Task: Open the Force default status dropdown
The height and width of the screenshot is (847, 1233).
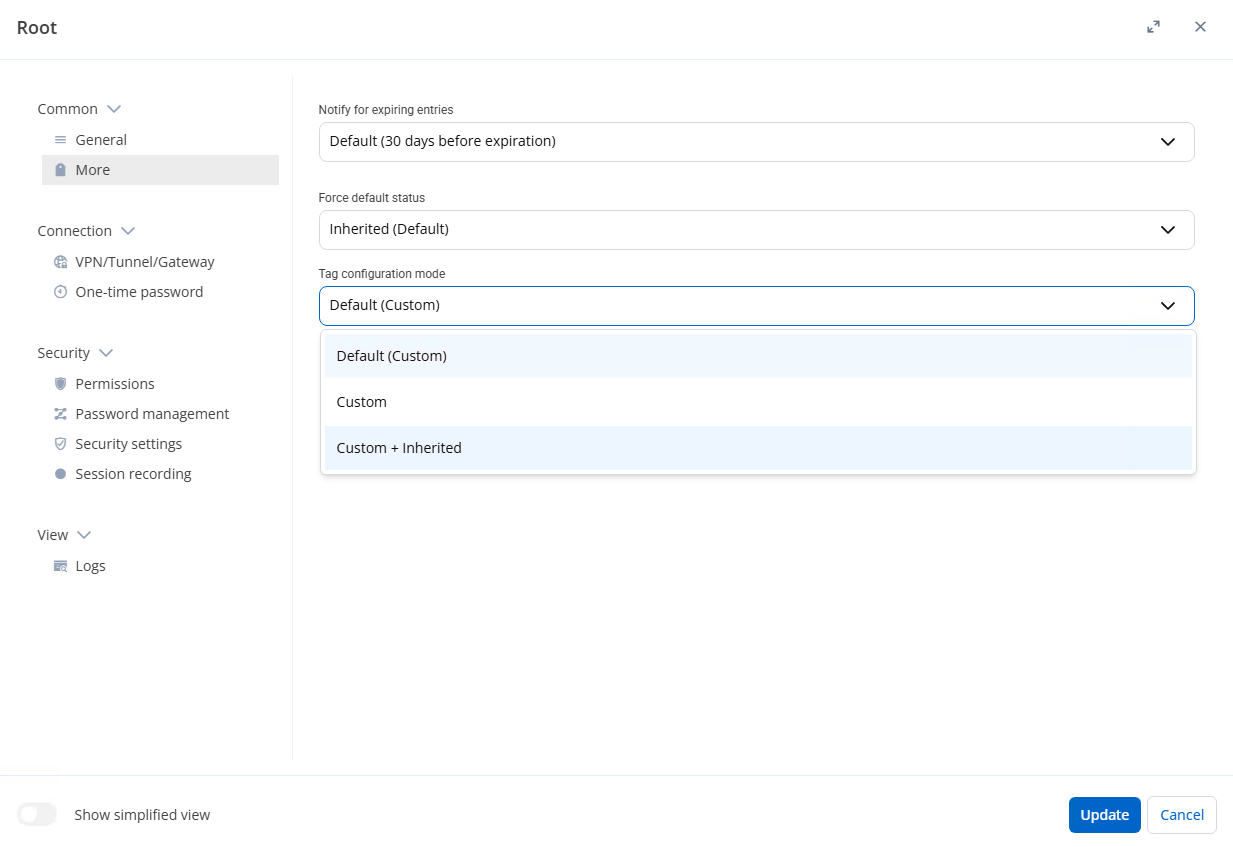Action: tap(756, 229)
